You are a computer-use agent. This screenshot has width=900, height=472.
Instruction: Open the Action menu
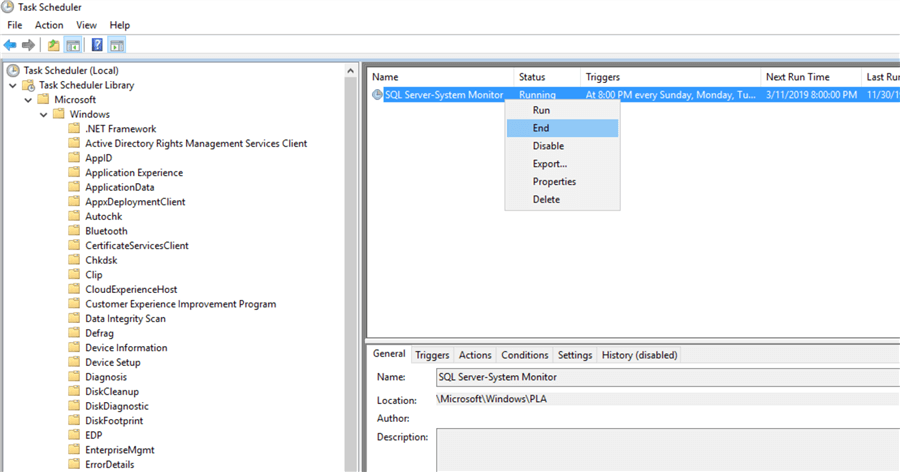coord(49,25)
